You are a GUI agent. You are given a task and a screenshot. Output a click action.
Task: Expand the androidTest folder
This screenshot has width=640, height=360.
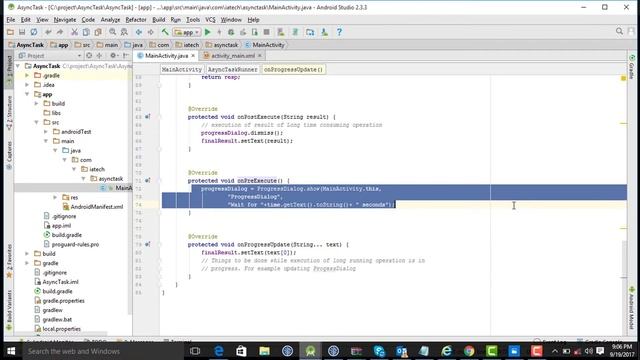coord(46,132)
